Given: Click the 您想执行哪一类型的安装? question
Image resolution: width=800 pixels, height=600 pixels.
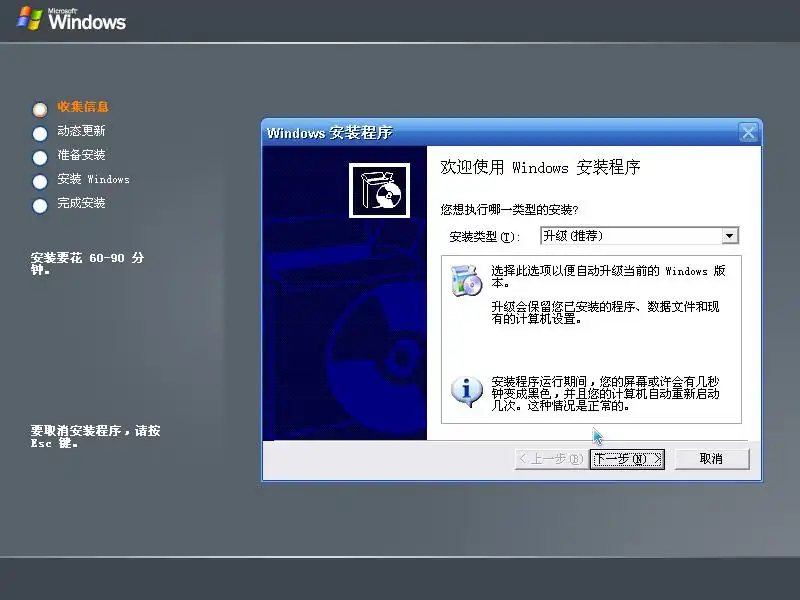Looking at the screenshot, I should tap(509, 210).
